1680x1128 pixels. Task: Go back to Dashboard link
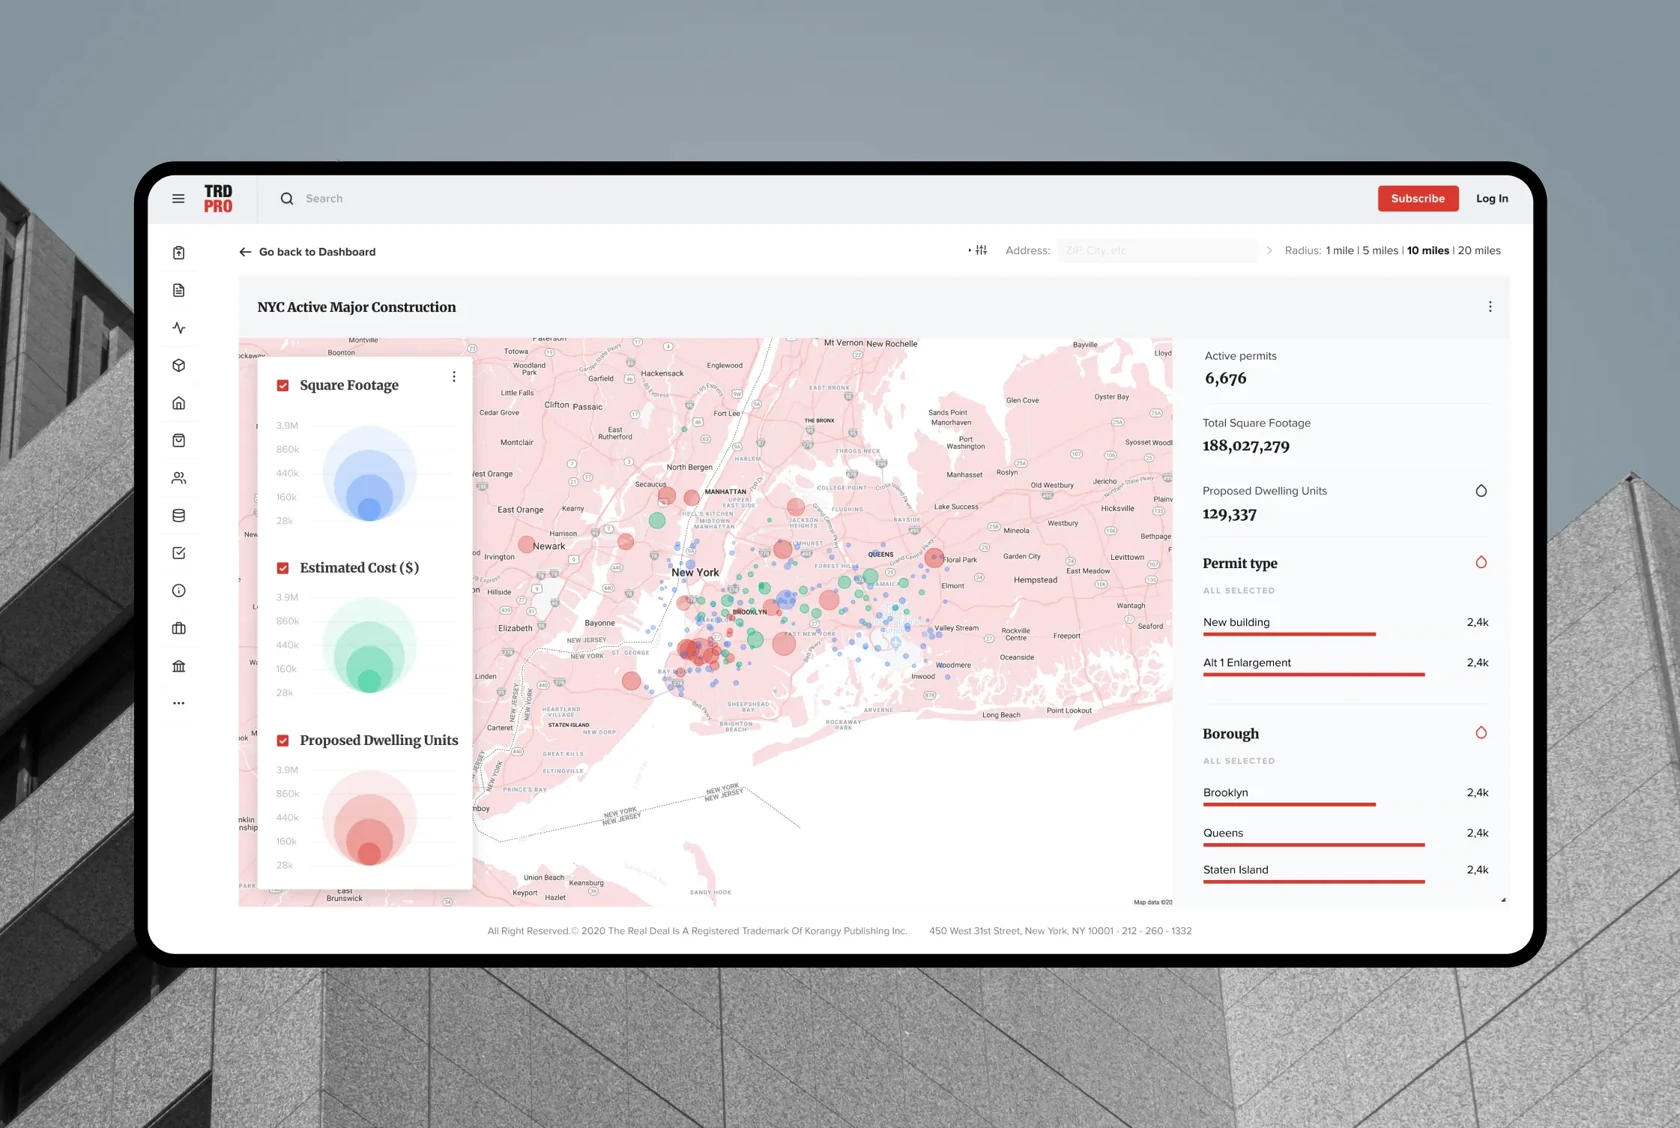pos(308,252)
